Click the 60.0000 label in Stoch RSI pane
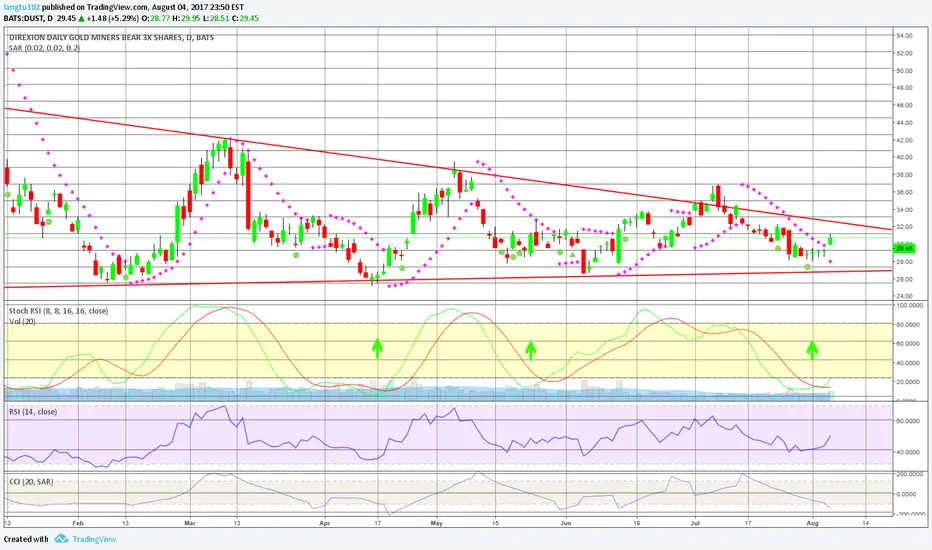 (909, 344)
